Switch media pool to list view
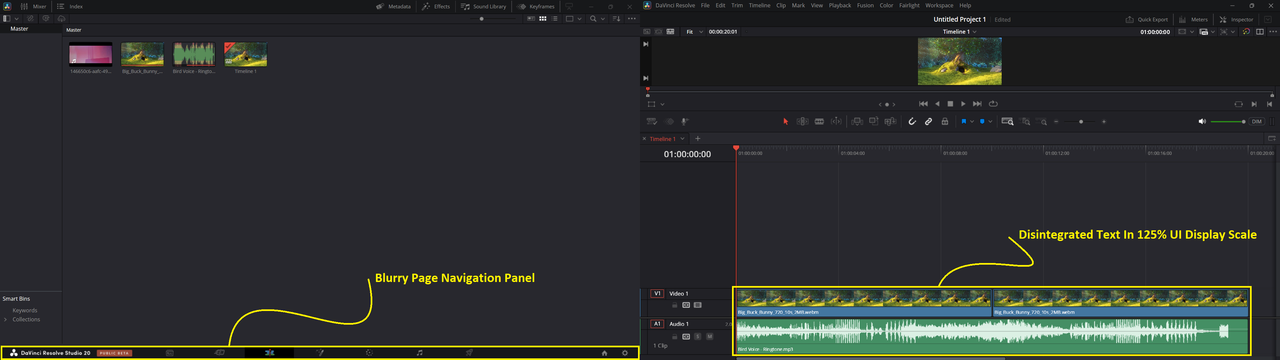The height and width of the screenshot is (360, 1280). coord(555,18)
